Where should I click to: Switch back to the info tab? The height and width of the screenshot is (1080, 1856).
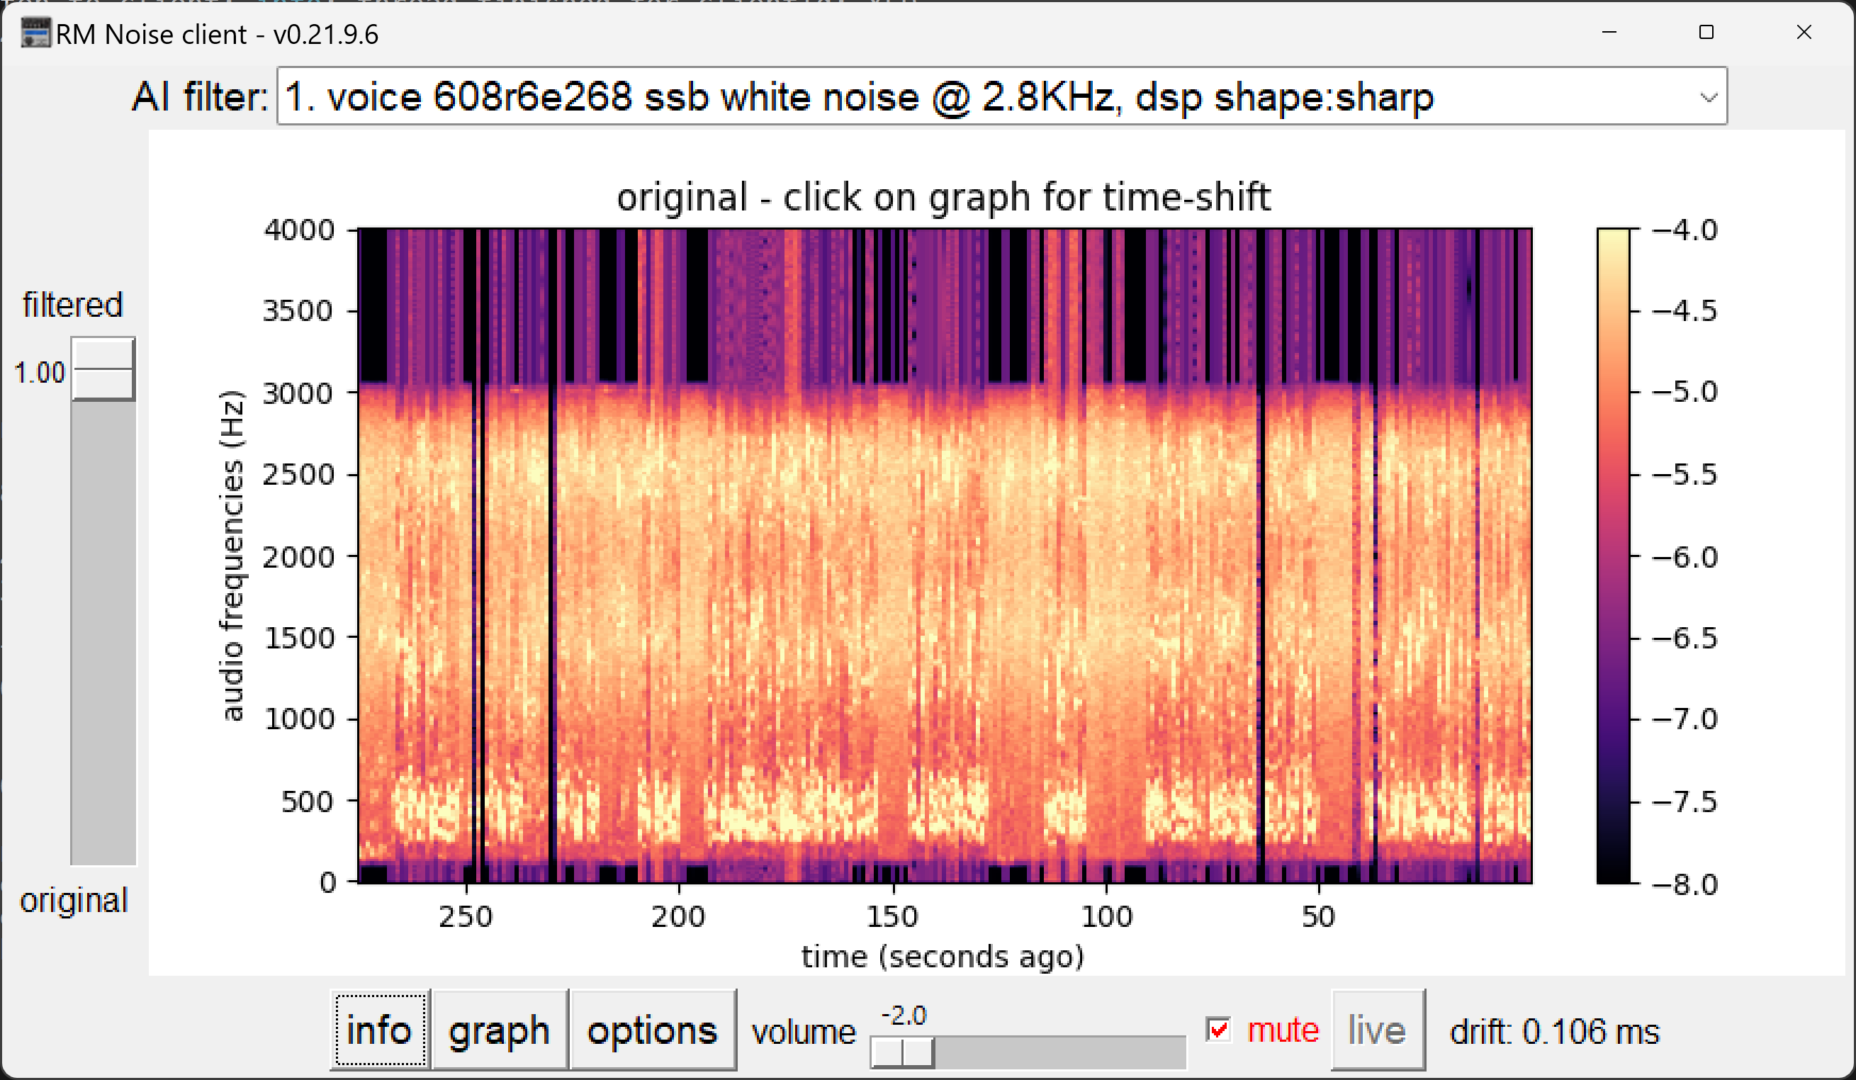click(x=379, y=1029)
